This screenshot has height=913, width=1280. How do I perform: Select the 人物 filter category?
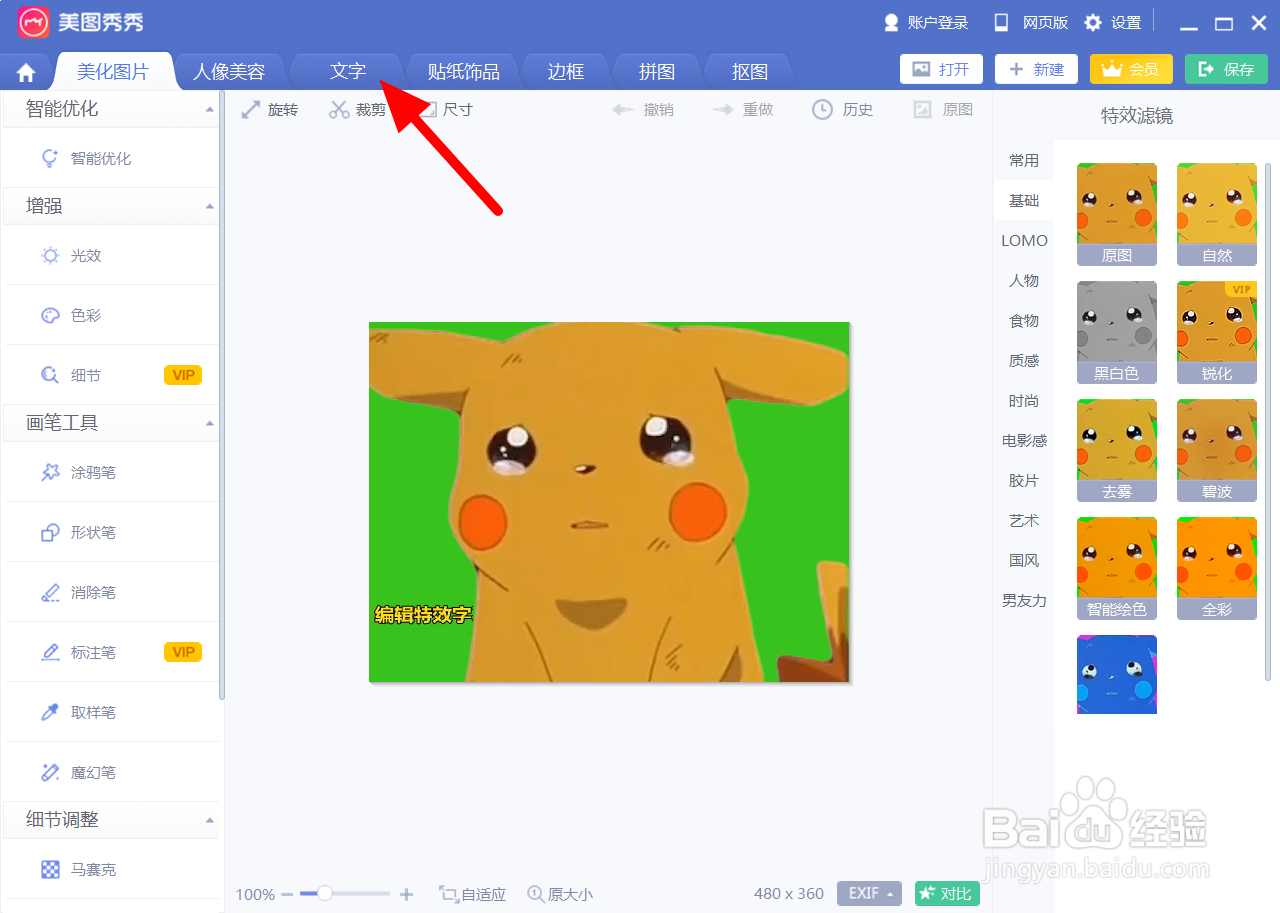tap(1024, 280)
